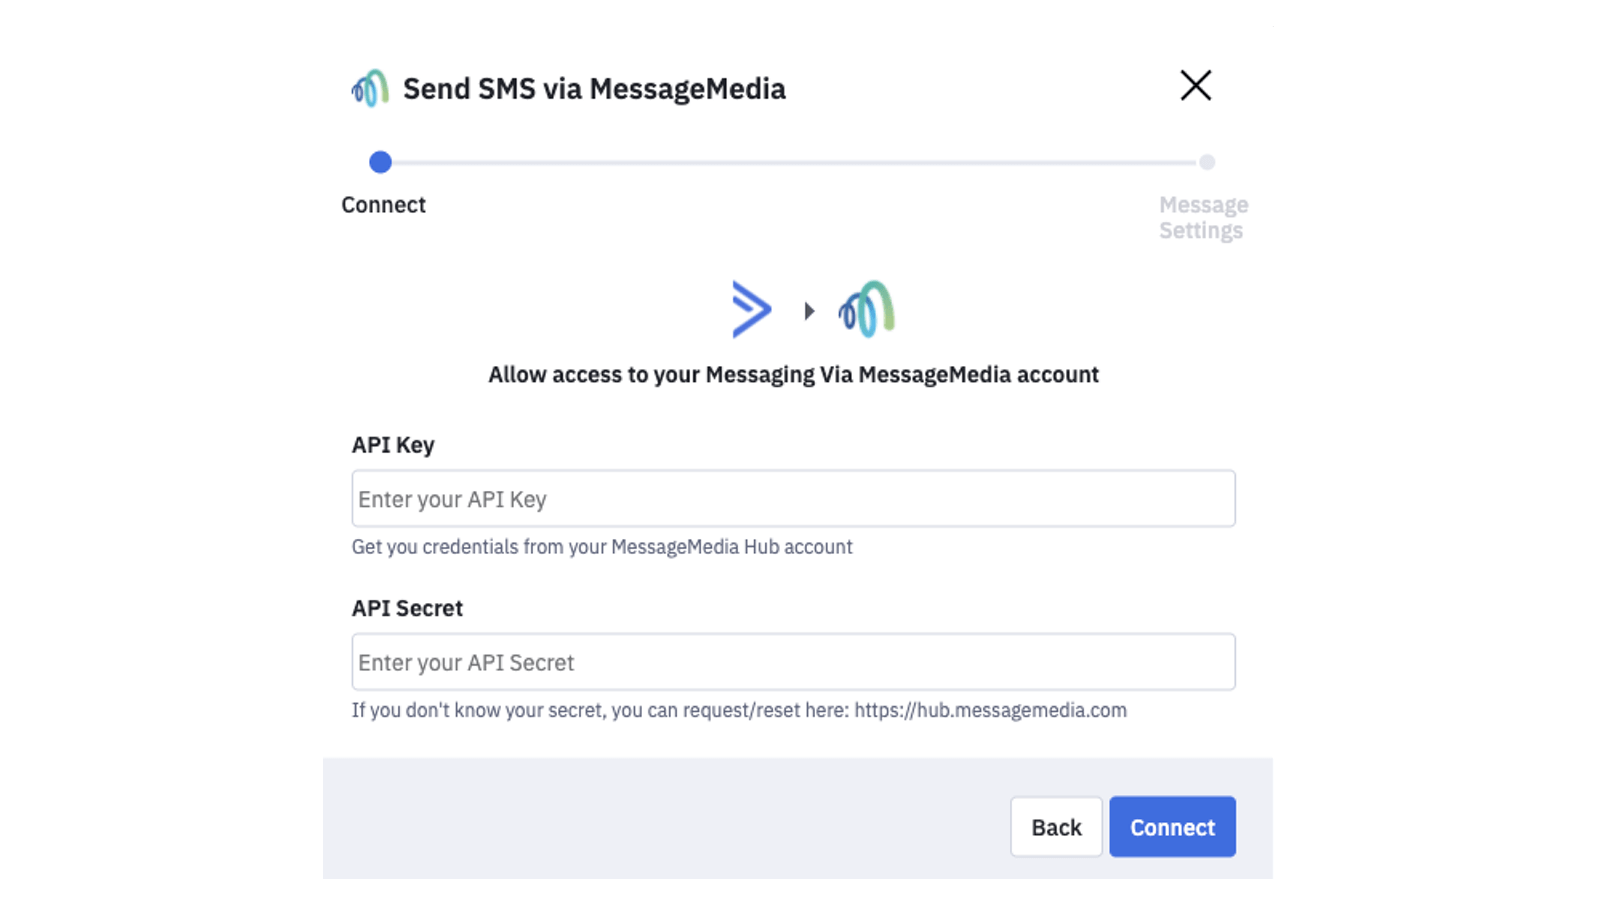This screenshot has width=1600, height=900.
Task: Click the Send SMS via MessageMedia title
Action: coord(594,88)
